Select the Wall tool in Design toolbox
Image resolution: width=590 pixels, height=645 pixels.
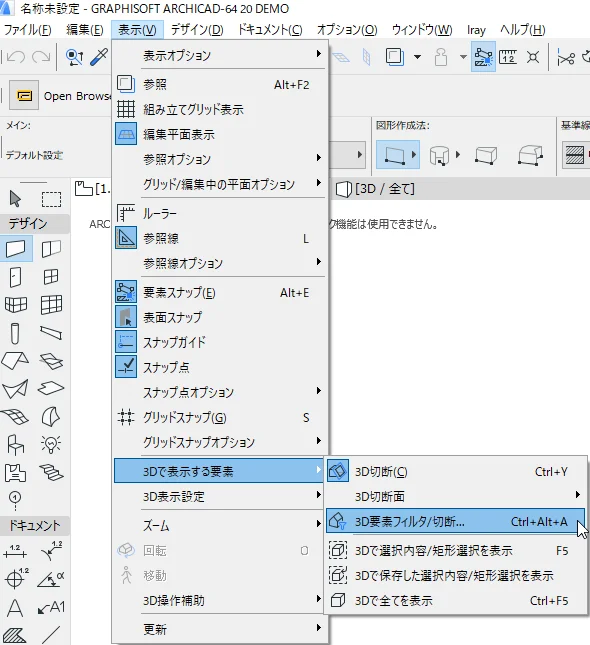coord(16,248)
